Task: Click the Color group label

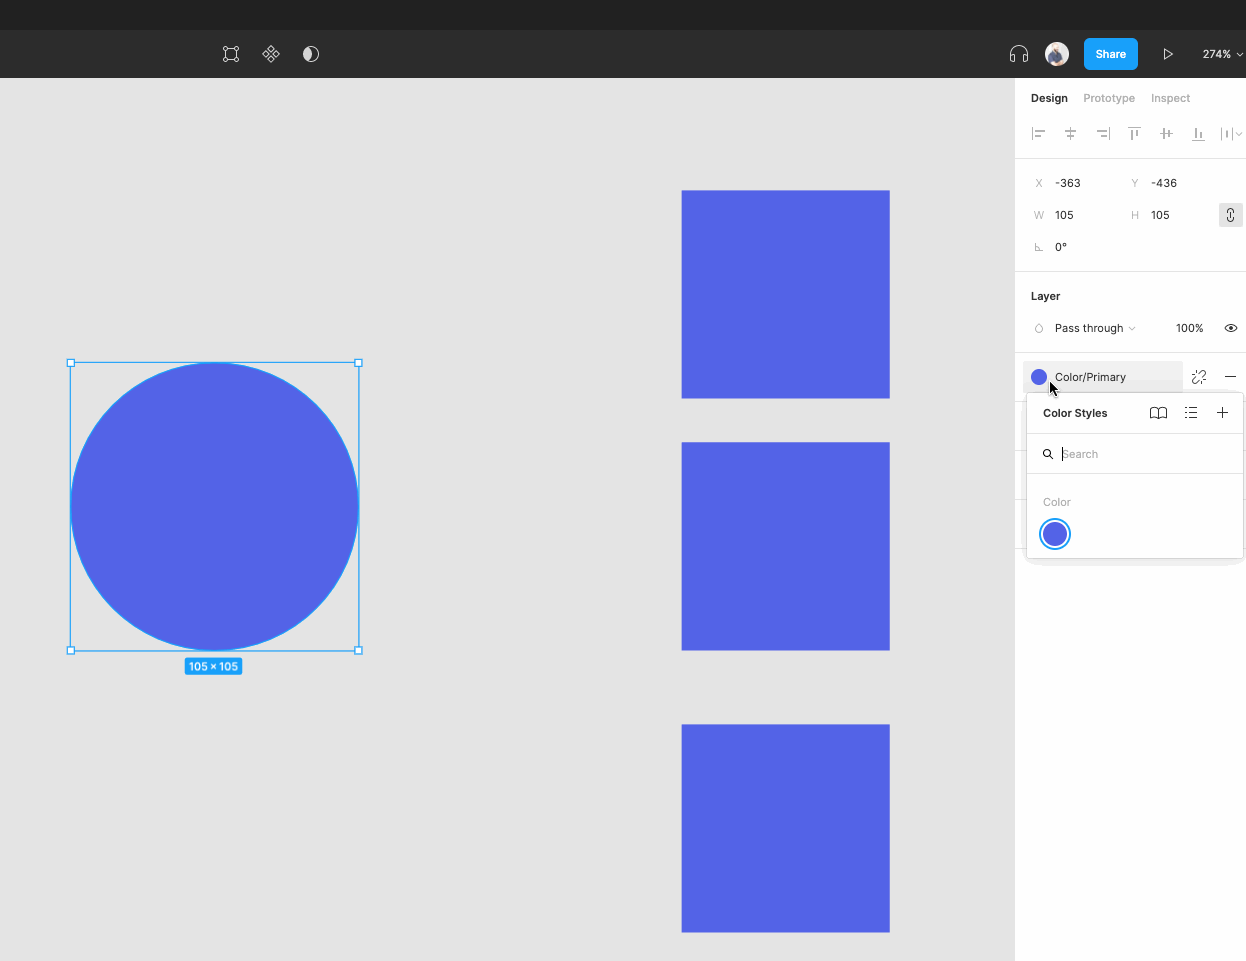Action: [x=1056, y=502]
